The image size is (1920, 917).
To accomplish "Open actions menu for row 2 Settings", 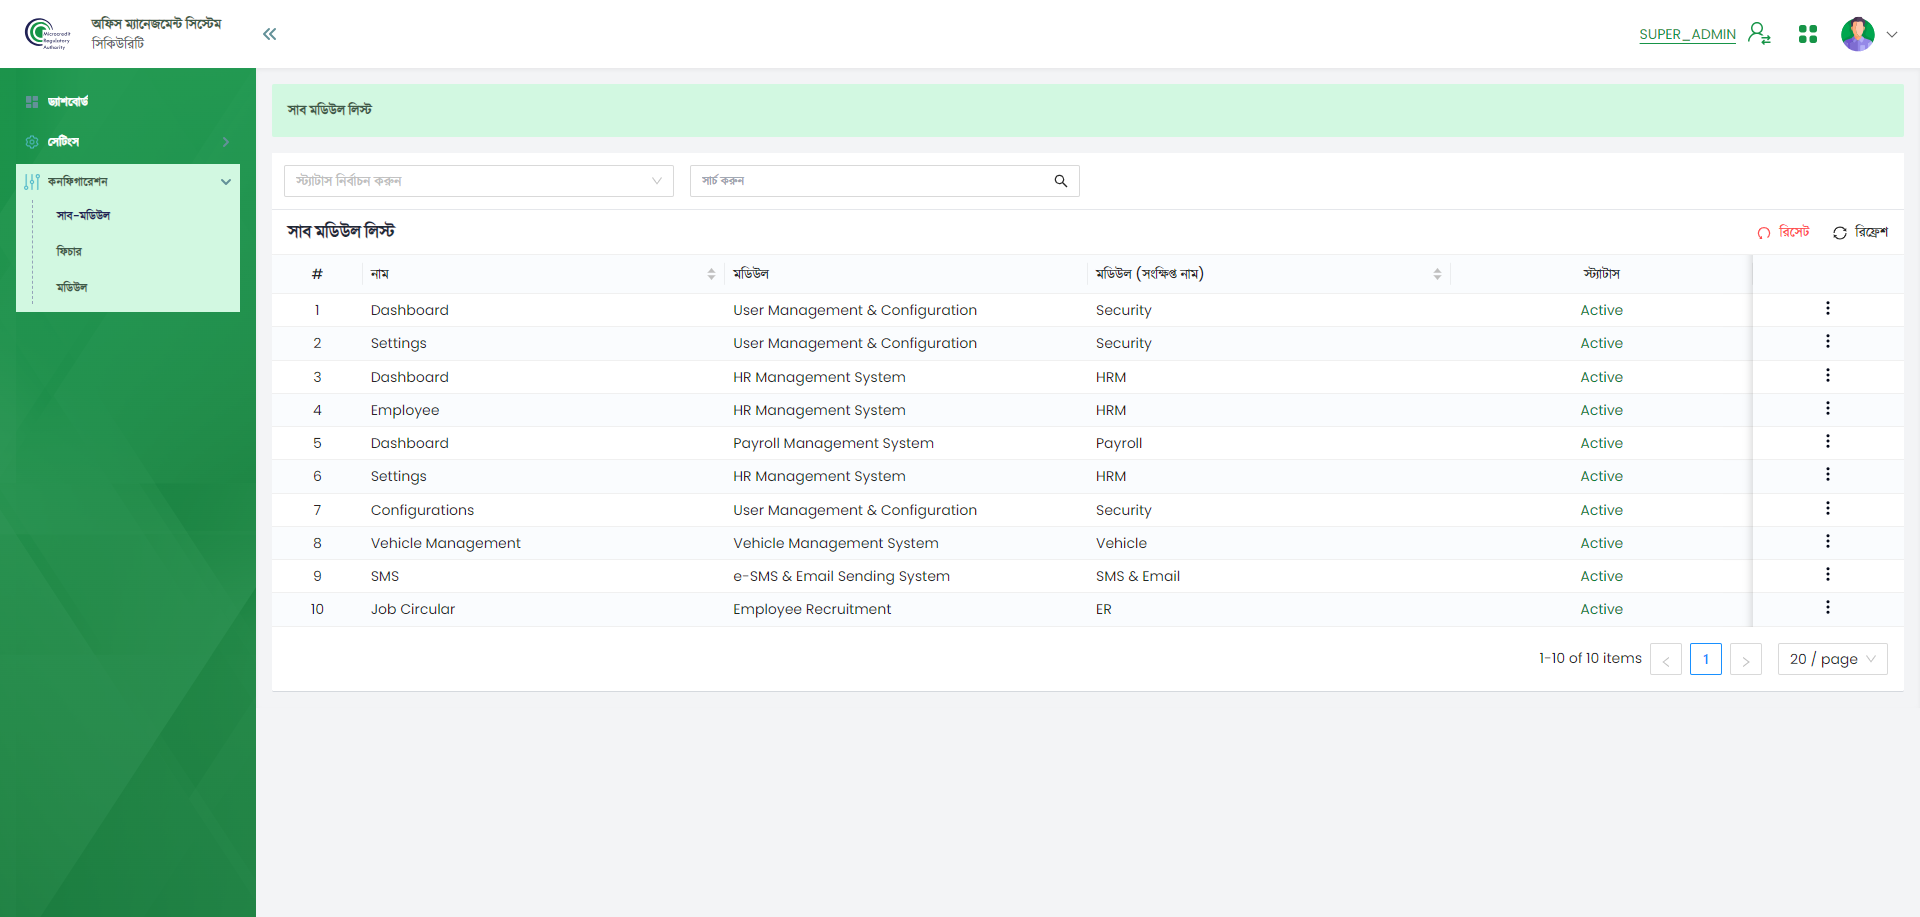I will (x=1828, y=342).
